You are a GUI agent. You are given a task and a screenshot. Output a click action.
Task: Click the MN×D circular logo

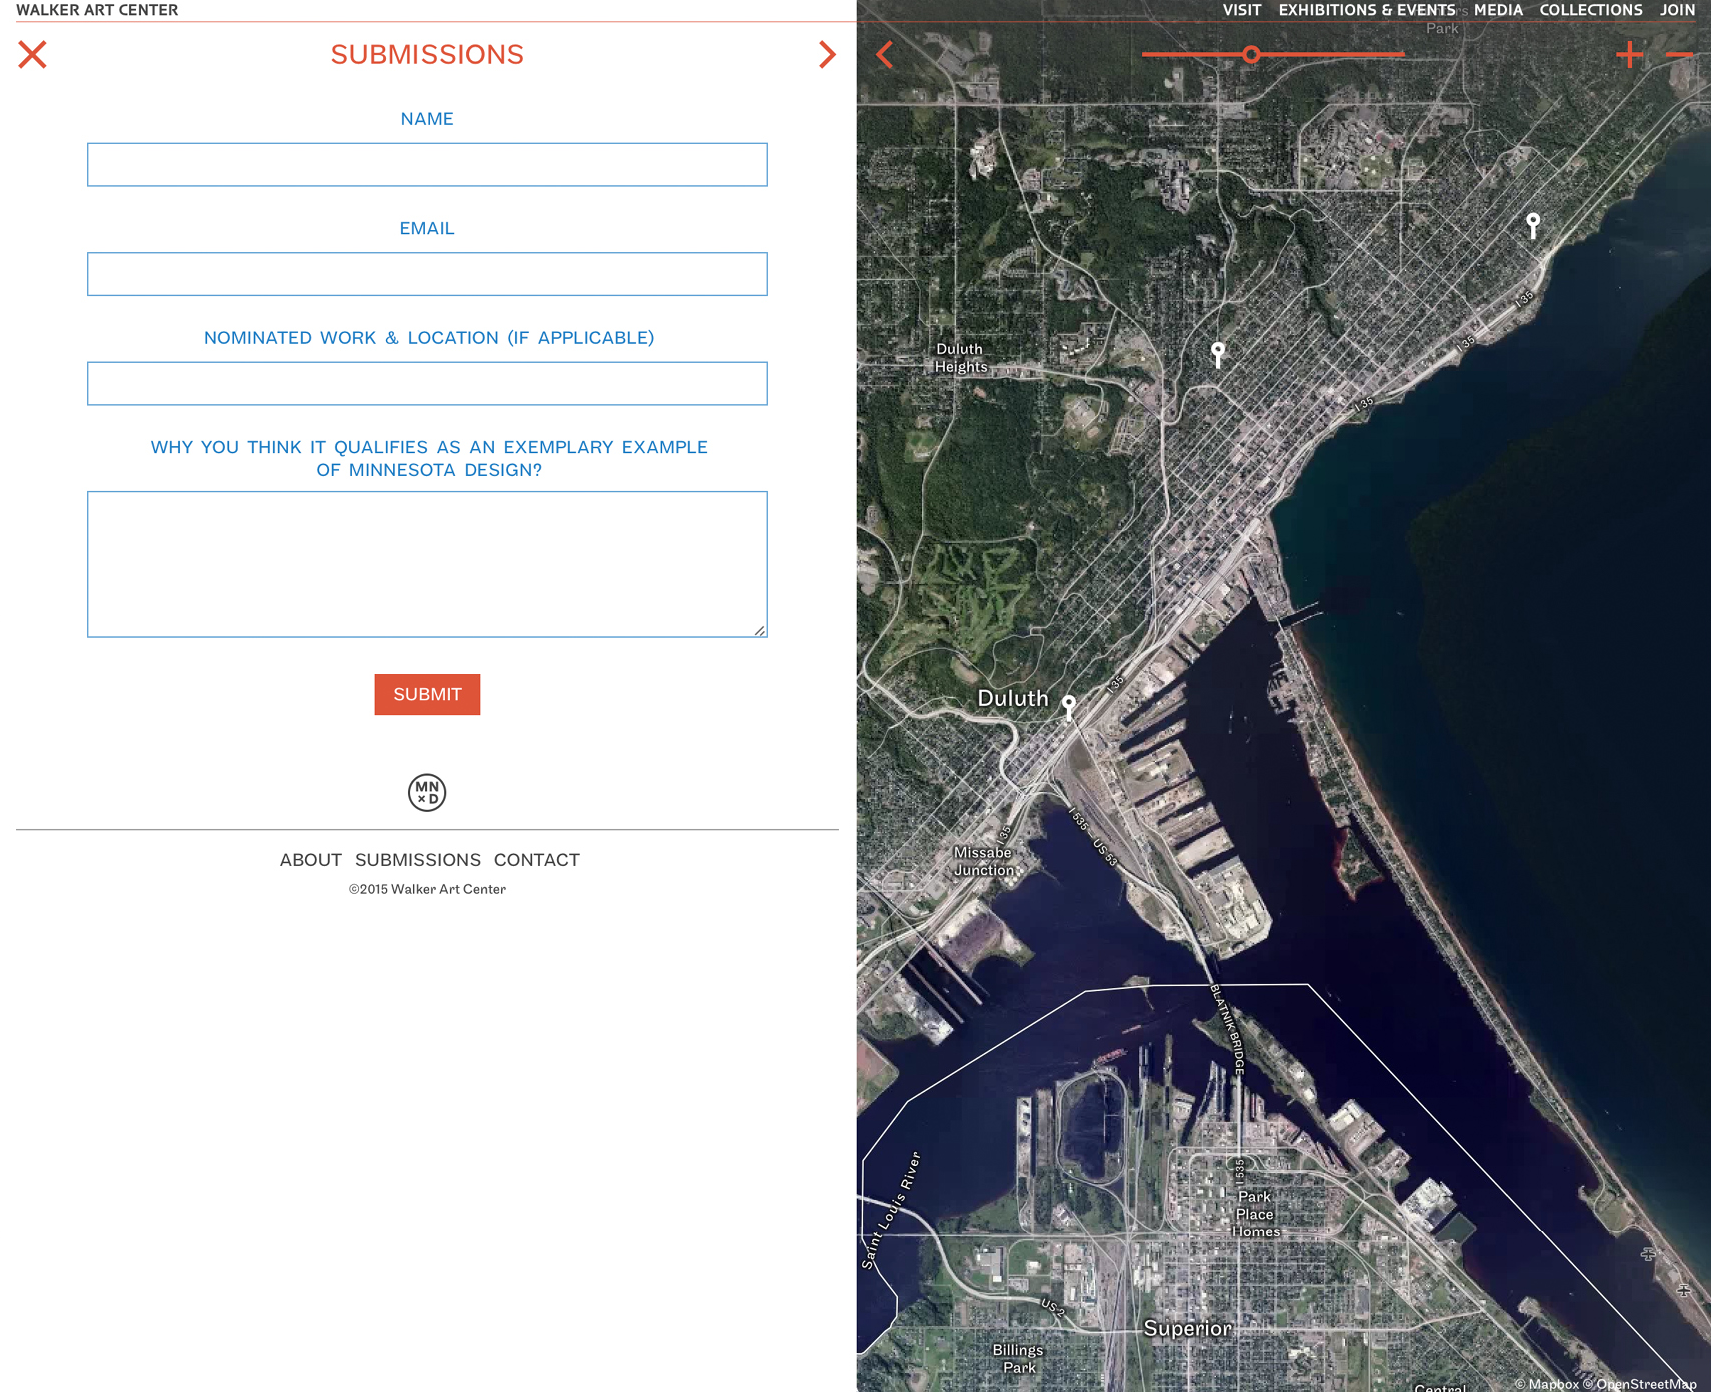tap(427, 792)
